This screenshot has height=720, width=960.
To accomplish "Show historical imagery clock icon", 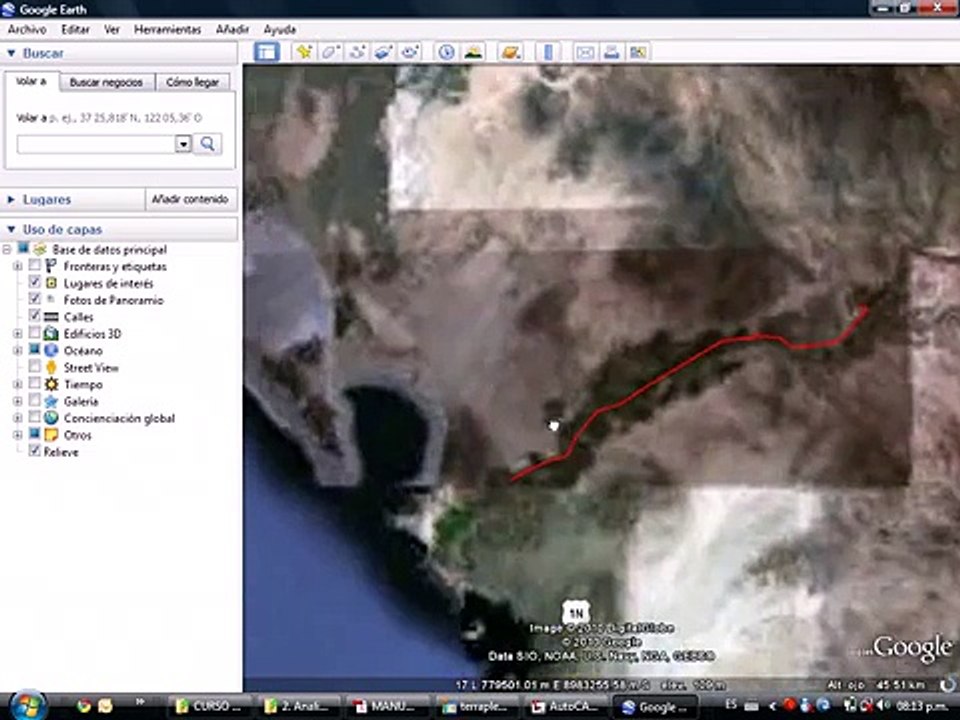I will pos(446,52).
